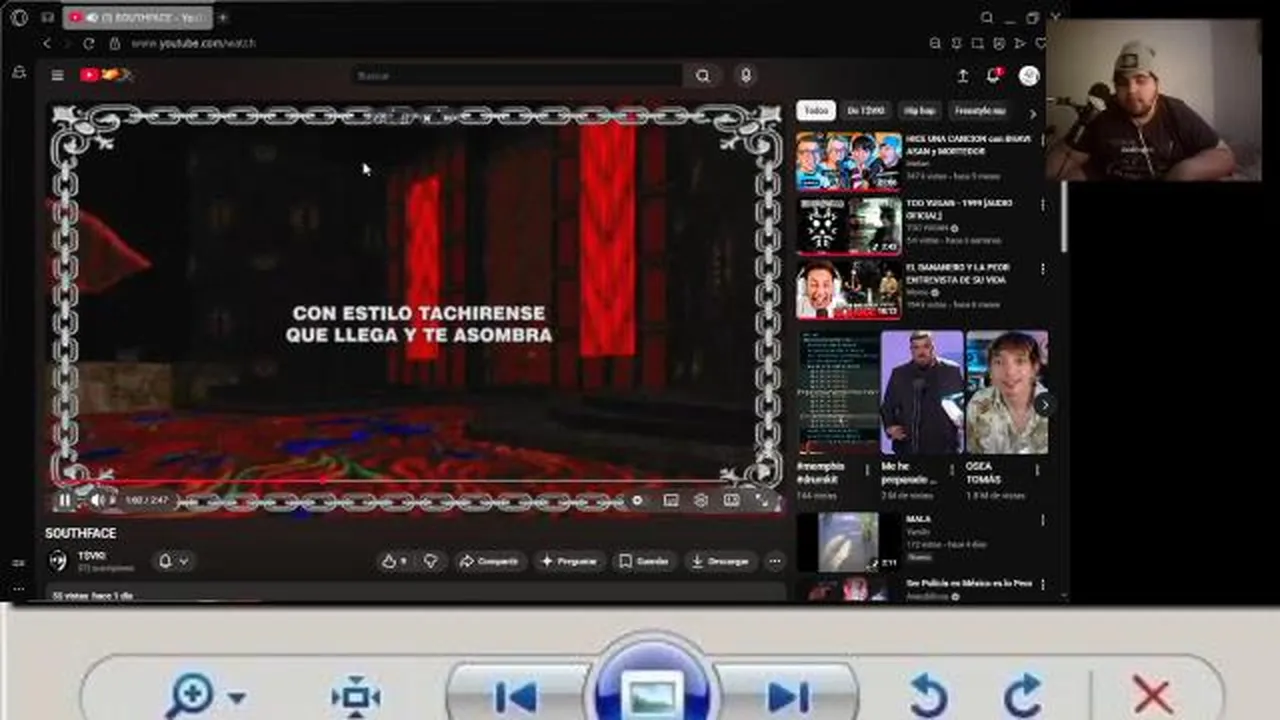1280x720 pixels.
Task: Open the player settings gear
Action: click(701, 500)
